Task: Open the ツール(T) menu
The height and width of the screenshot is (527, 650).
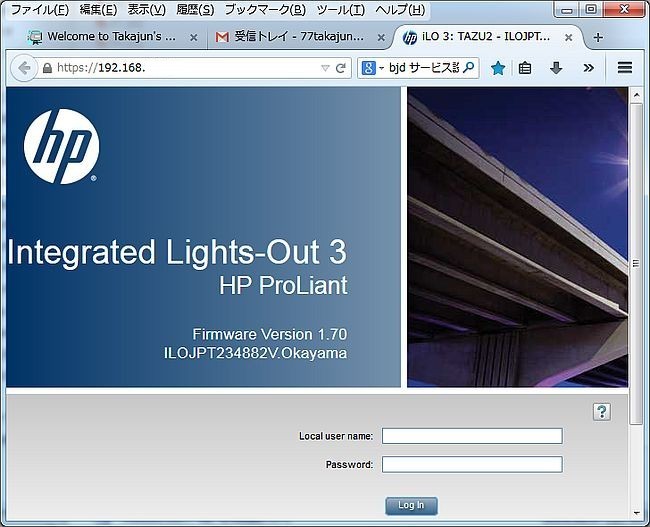Action: pyautogui.click(x=341, y=10)
